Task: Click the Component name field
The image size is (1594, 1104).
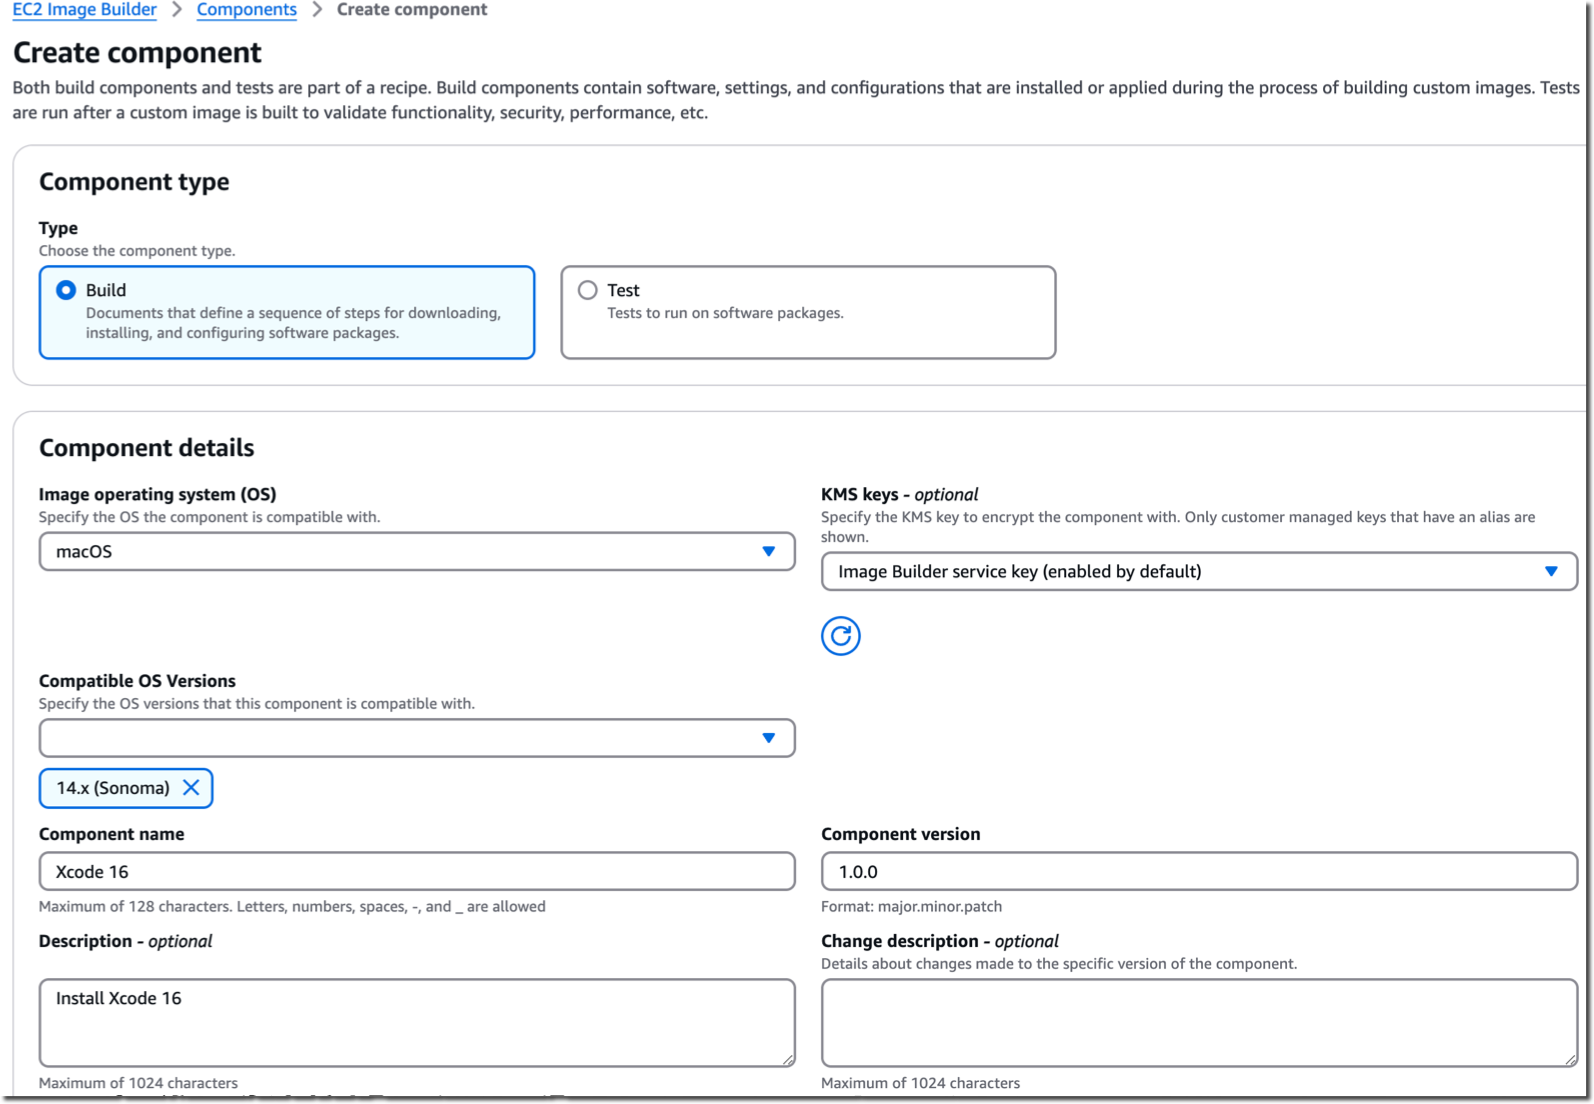Action: coord(417,871)
